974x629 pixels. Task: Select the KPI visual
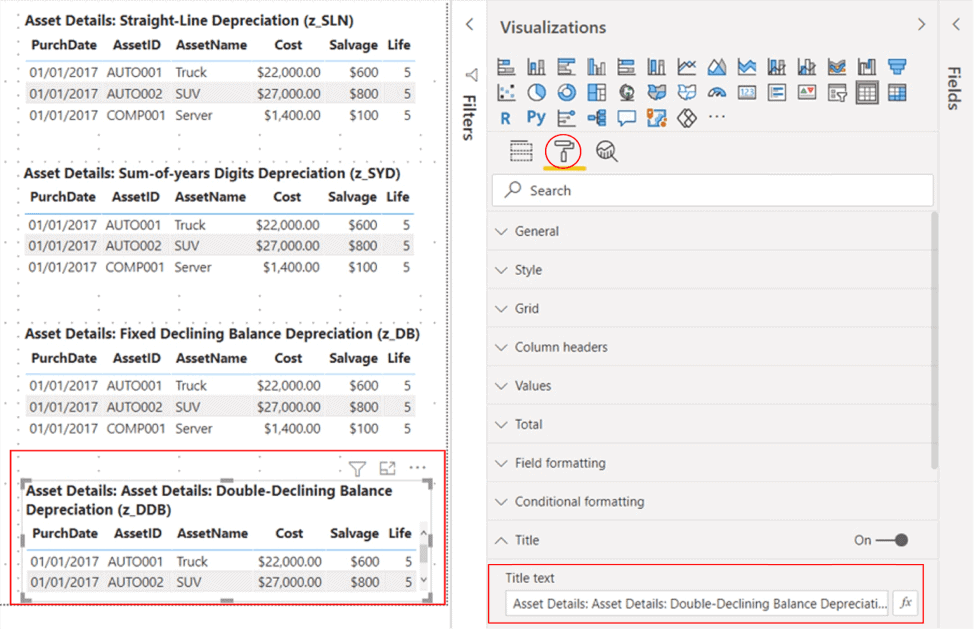pyautogui.click(x=806, y=93)
